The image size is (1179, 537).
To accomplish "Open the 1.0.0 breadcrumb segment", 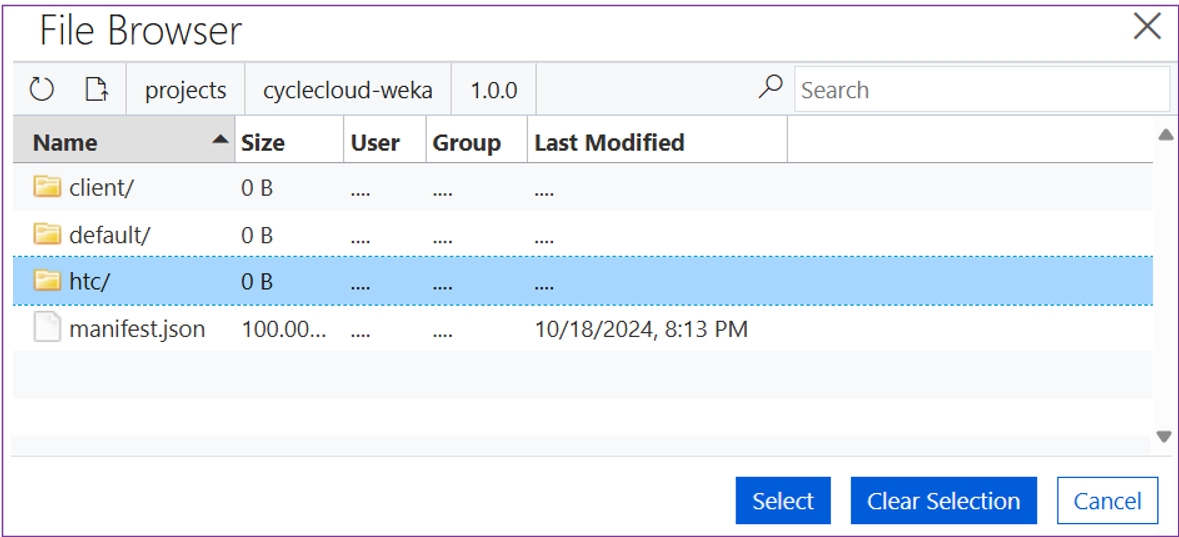I will (x=493, y=91).
